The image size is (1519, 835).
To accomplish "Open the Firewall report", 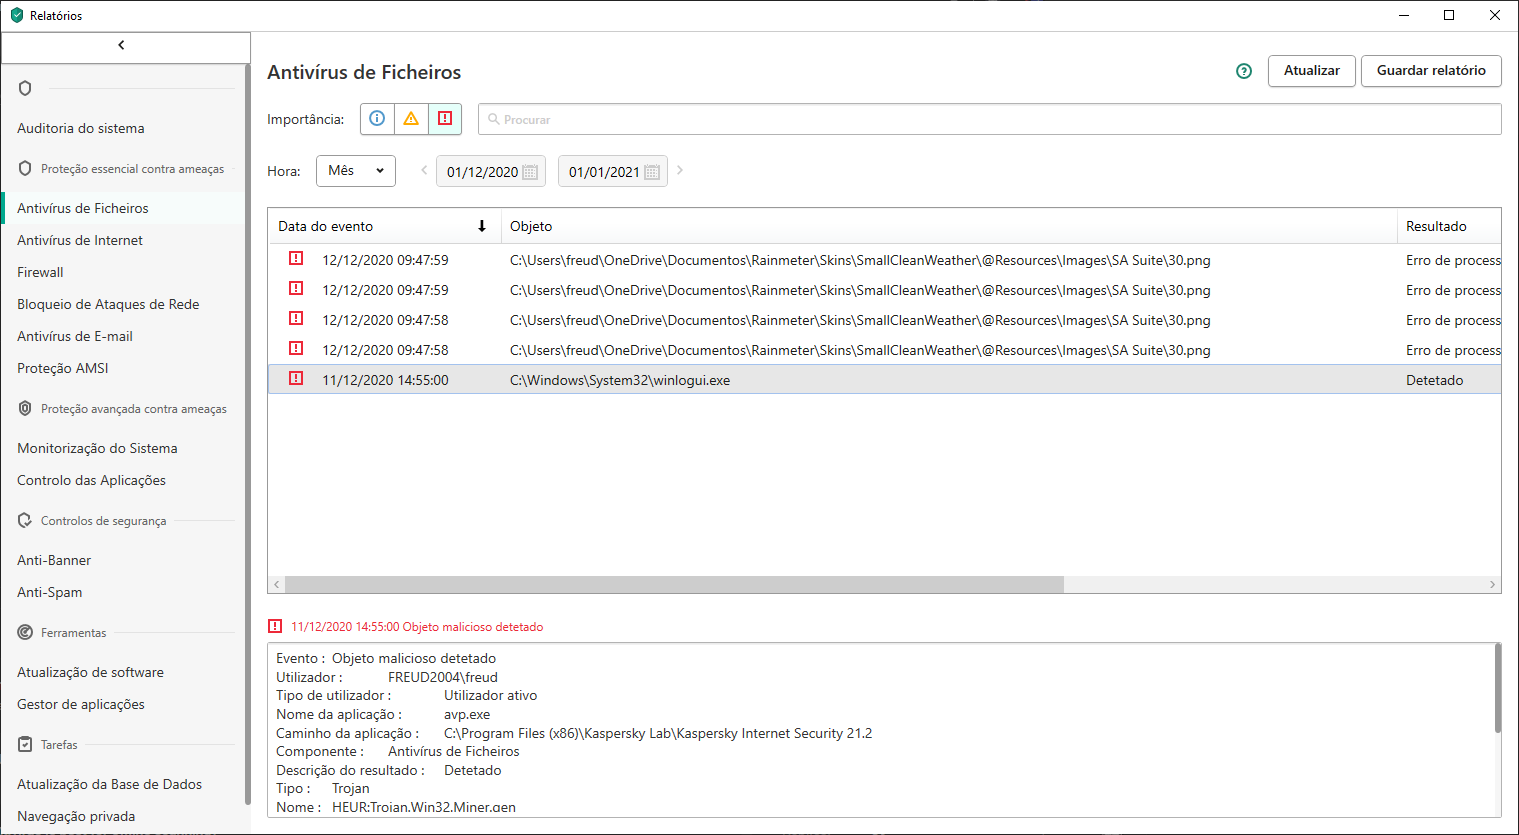I will click(x=40, y=272).
